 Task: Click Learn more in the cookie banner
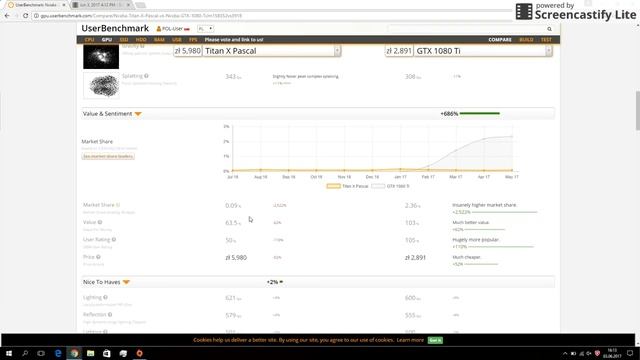coord(410,340)
